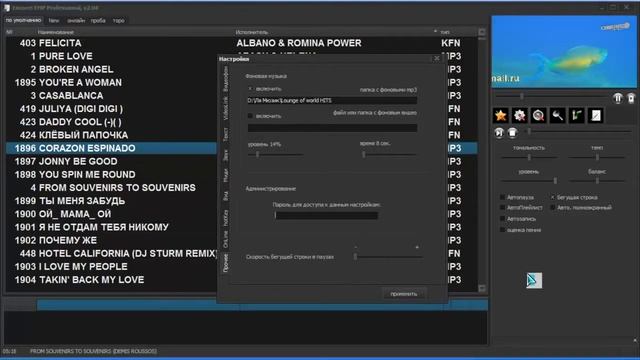Select the song TAKIN' BACK MY LOVE
The image size is (640, 360).
91,280
